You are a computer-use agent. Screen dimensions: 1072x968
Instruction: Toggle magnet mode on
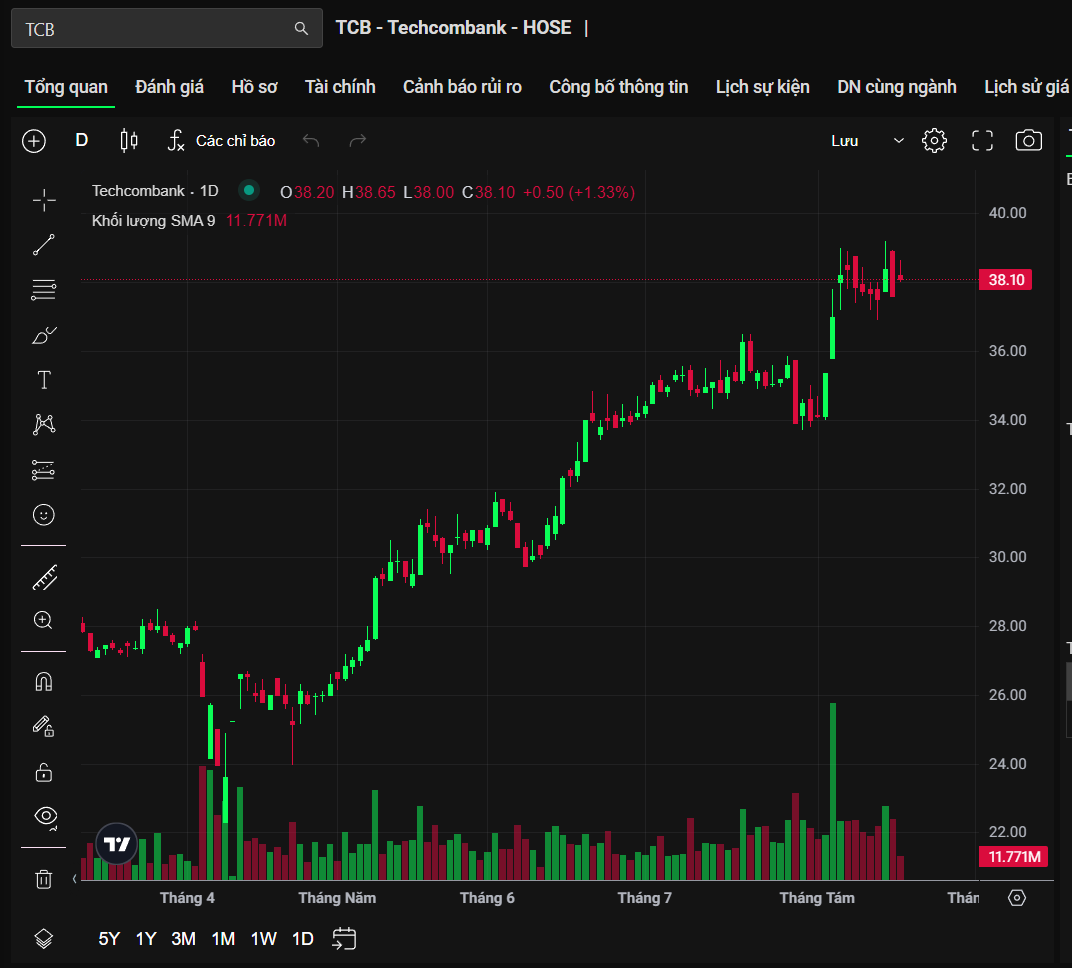(44, 682)
